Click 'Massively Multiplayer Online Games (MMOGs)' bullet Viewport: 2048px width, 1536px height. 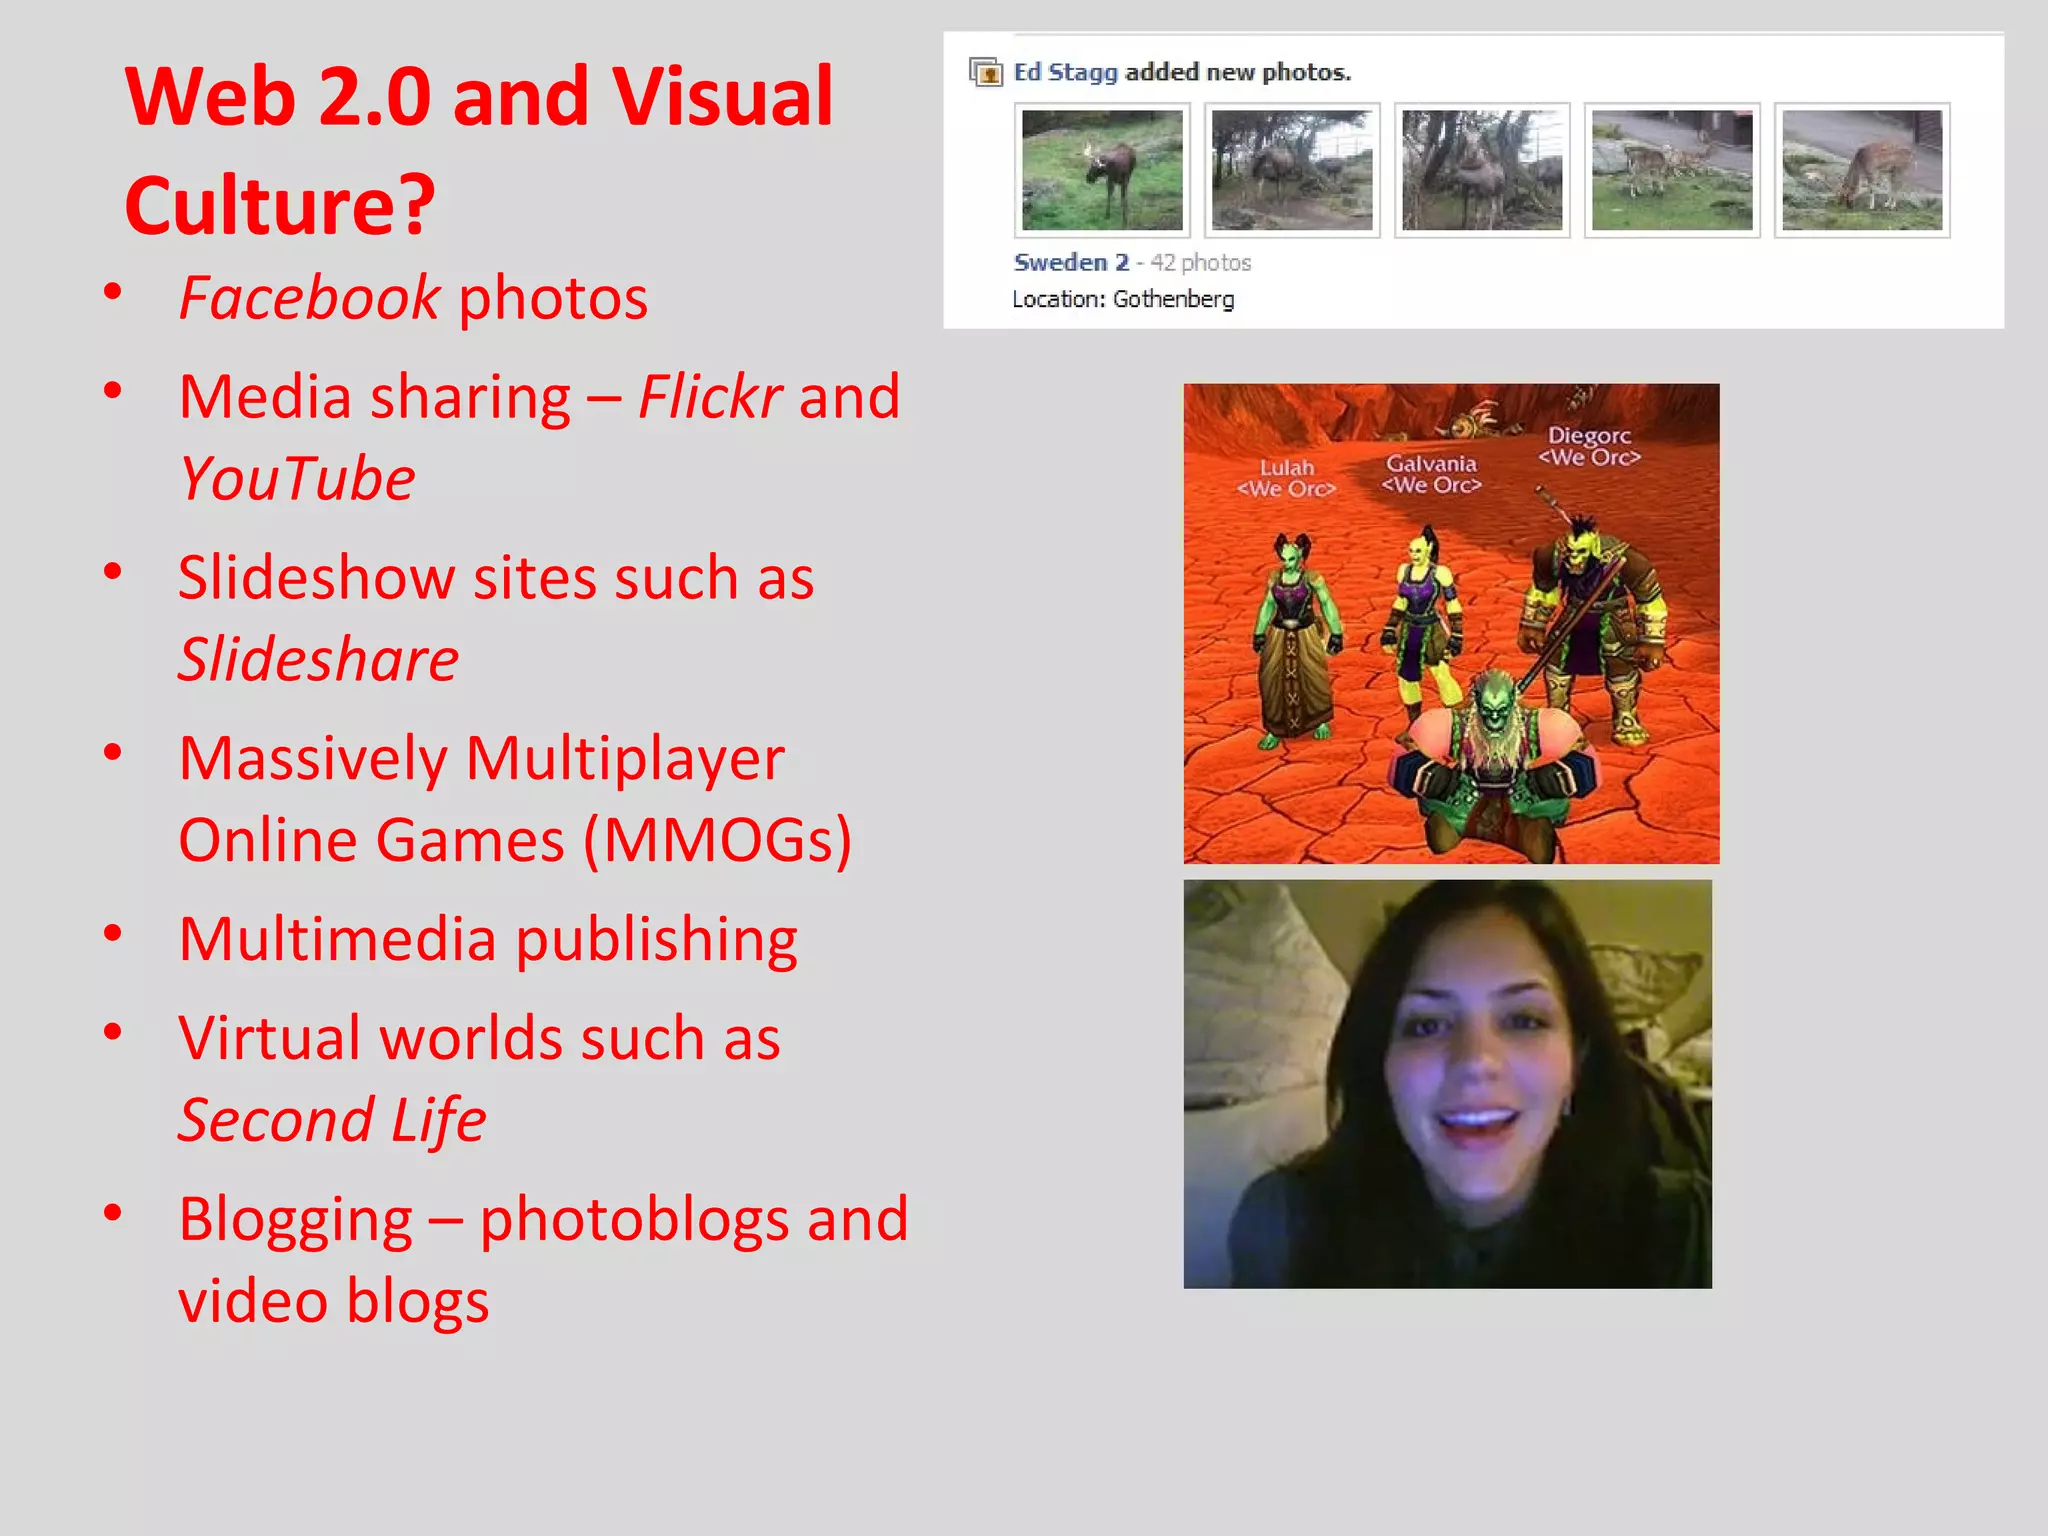515,798
